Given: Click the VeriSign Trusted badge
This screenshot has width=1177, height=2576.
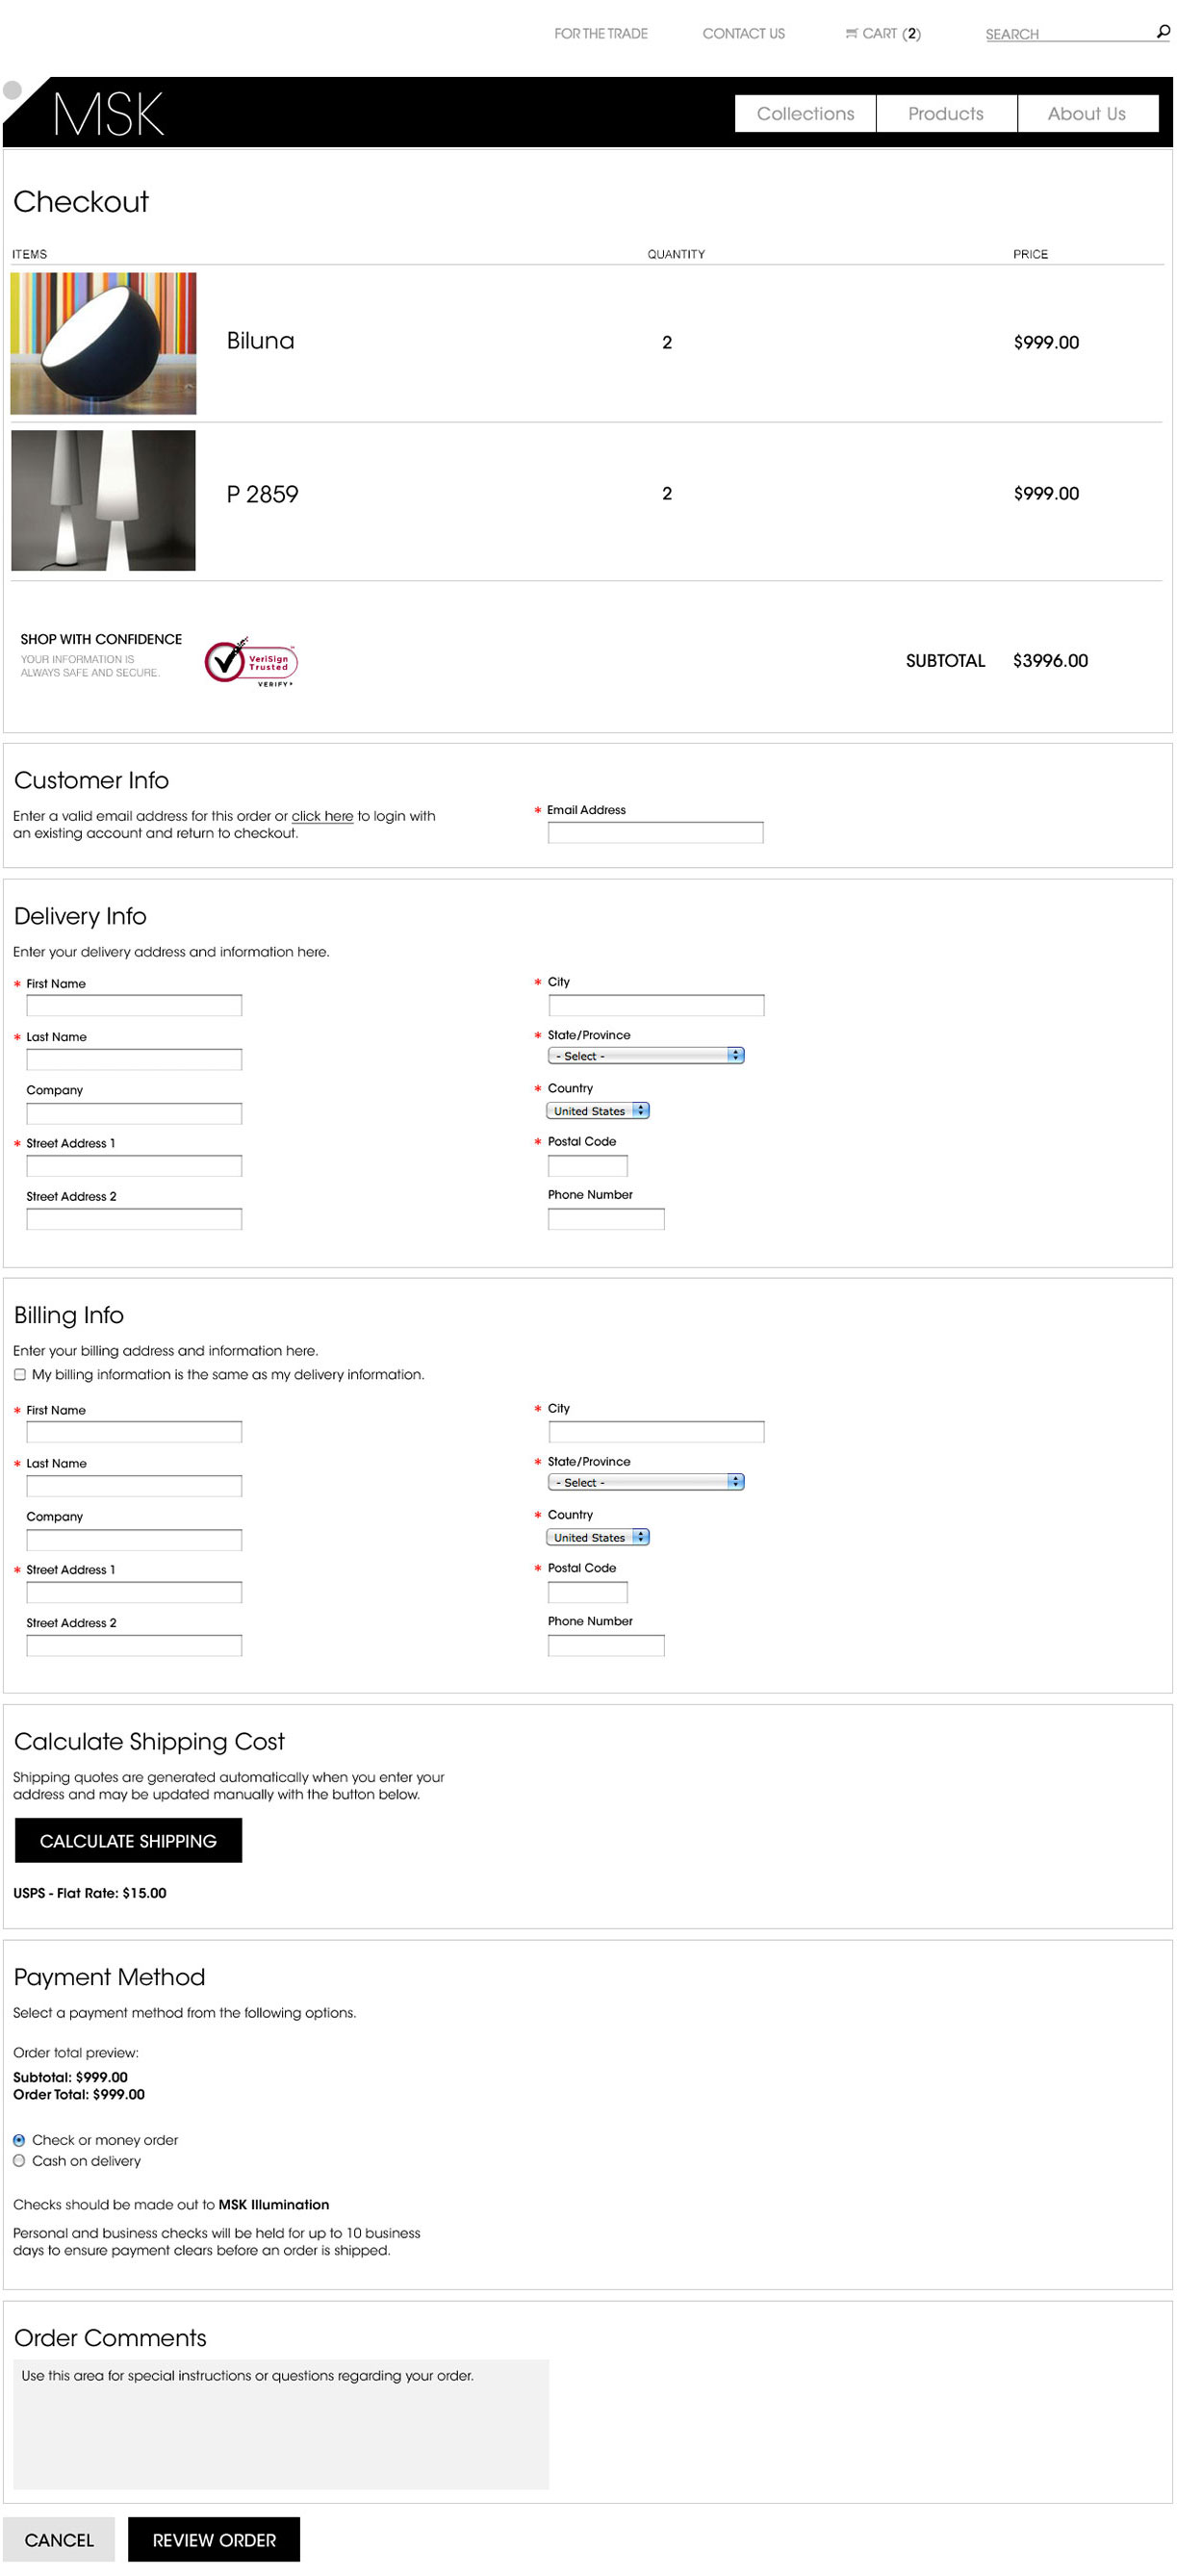Looking at the screenshot, I should [x=251, y=661].
